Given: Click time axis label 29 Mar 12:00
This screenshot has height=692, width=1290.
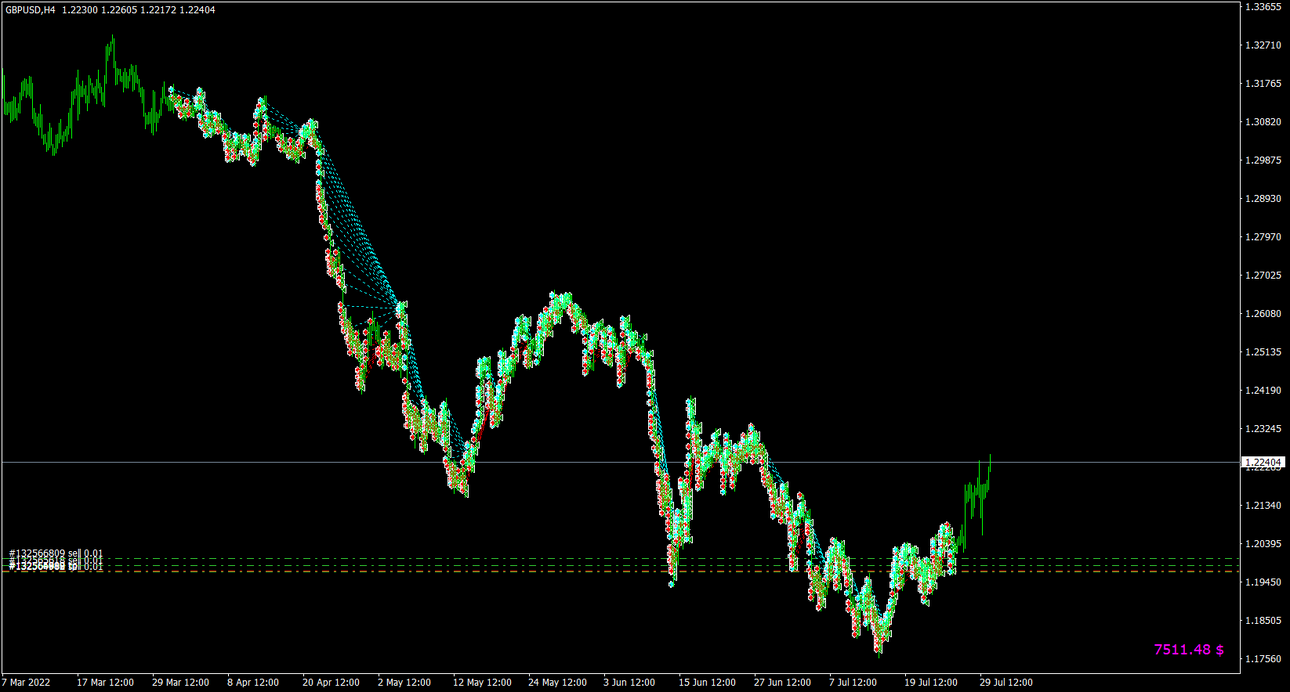Looking at the screenshot, I should click(180, 683).
